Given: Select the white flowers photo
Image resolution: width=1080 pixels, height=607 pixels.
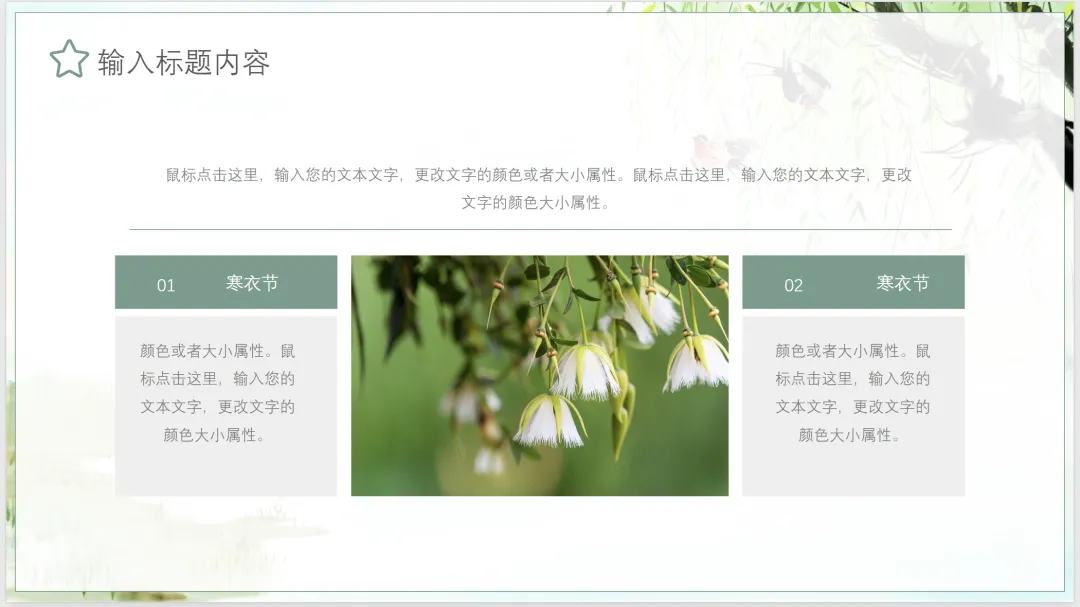Looking at the screenshot, I should click(540, 375).
